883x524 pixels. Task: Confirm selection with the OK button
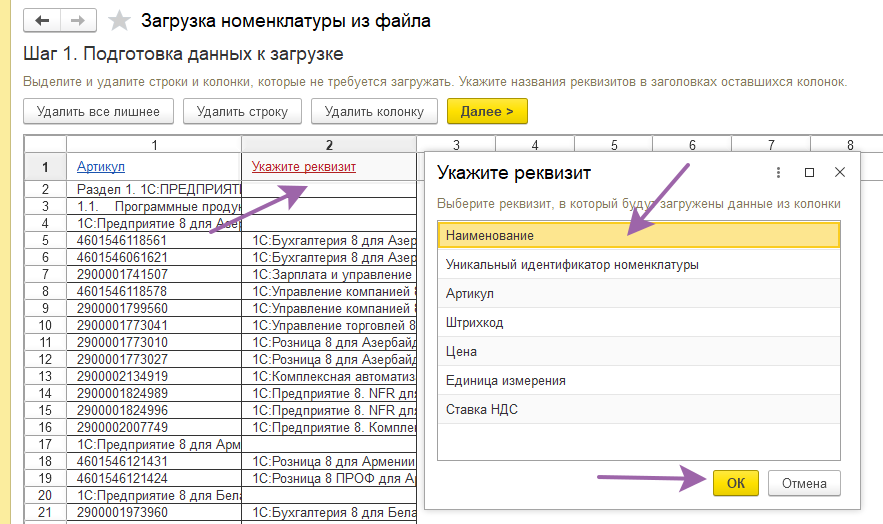735,483
